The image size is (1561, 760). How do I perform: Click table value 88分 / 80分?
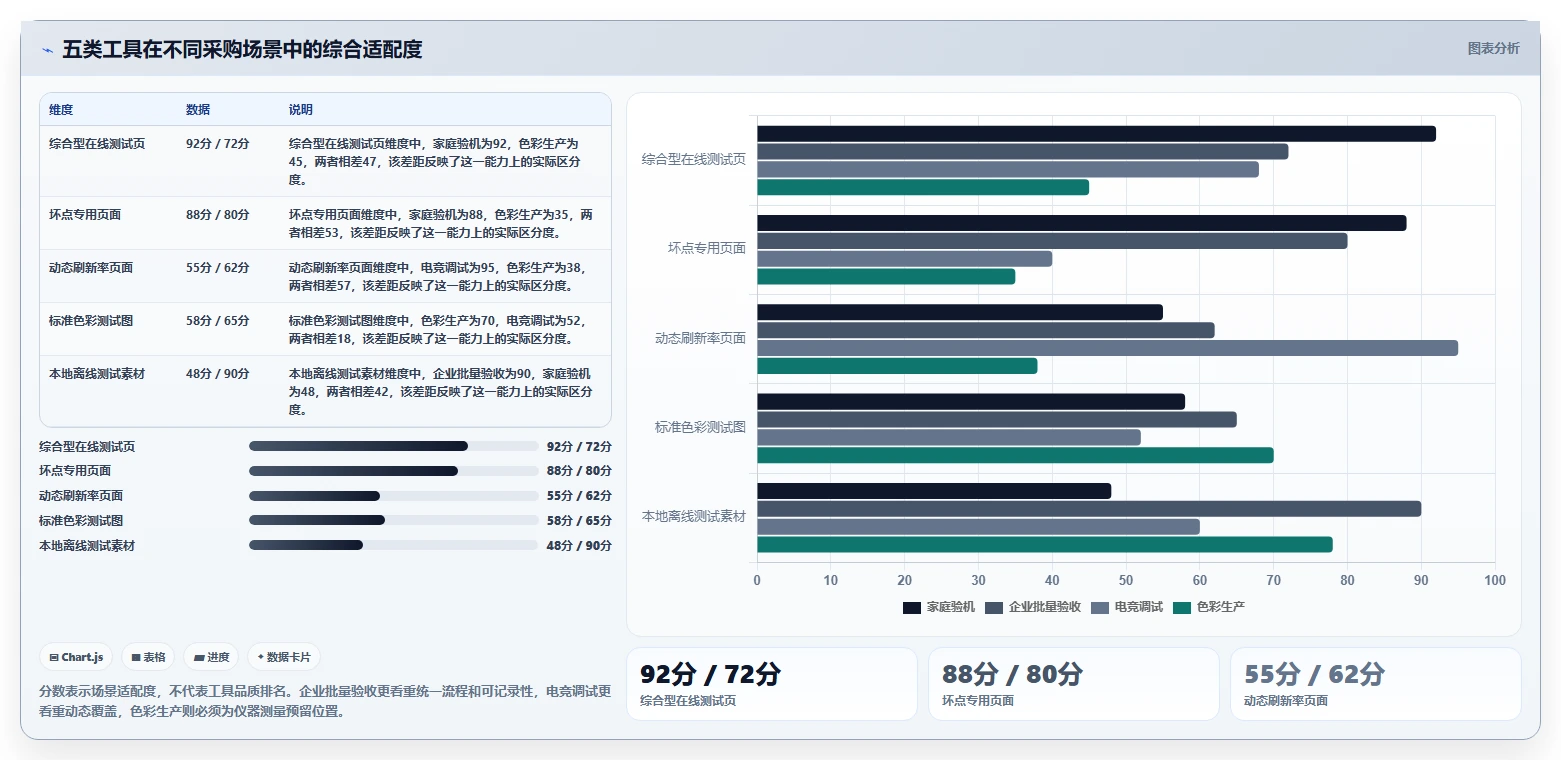(218, 215)
